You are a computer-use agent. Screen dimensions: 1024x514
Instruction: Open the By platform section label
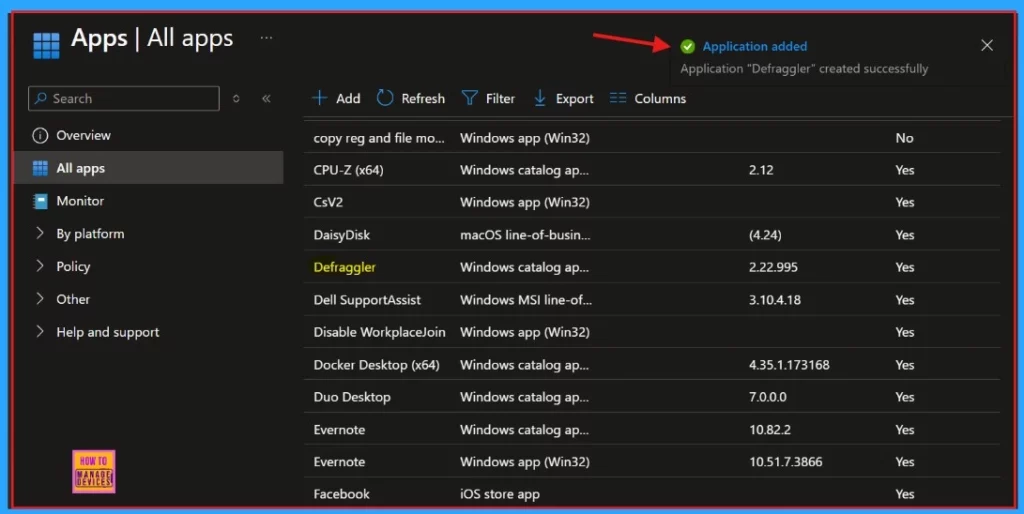pos(90,234)
